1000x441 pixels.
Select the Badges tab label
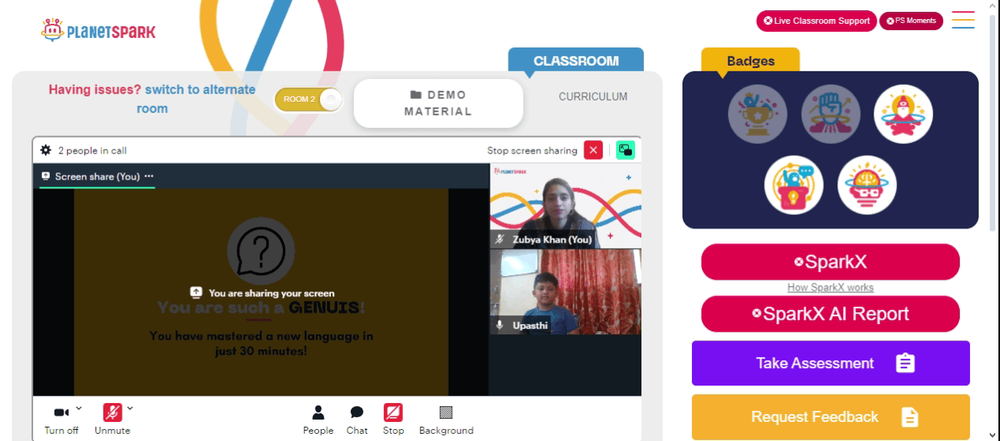pos(751,61)
